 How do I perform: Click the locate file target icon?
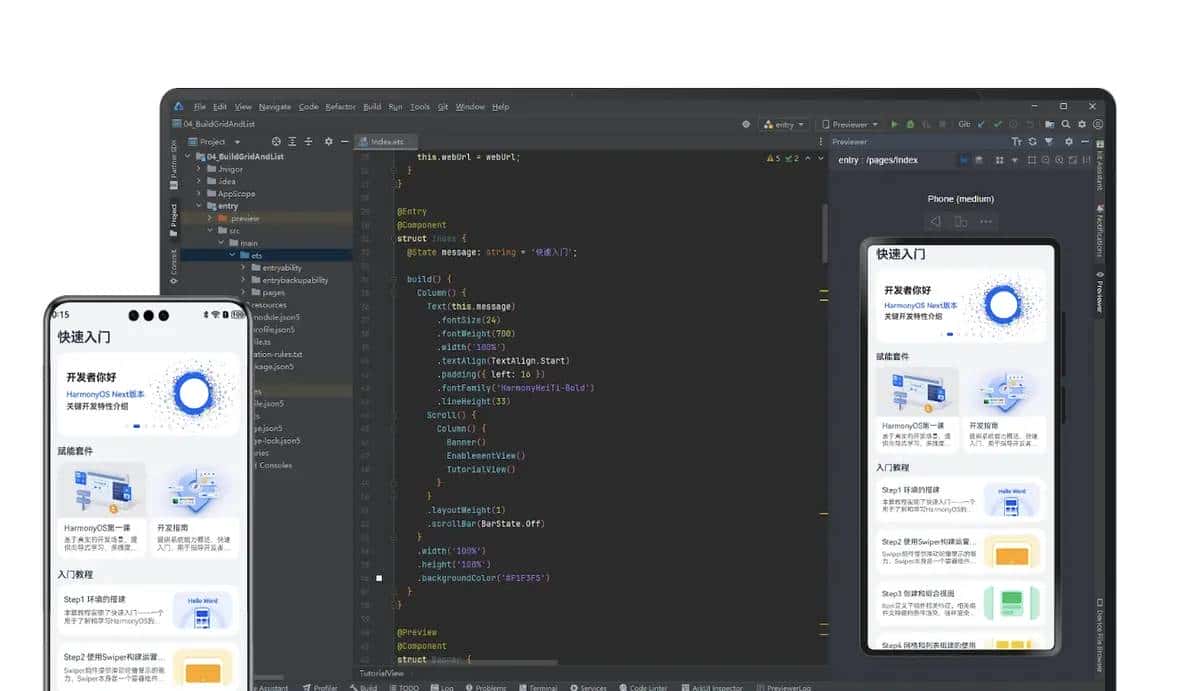(276, 142)
